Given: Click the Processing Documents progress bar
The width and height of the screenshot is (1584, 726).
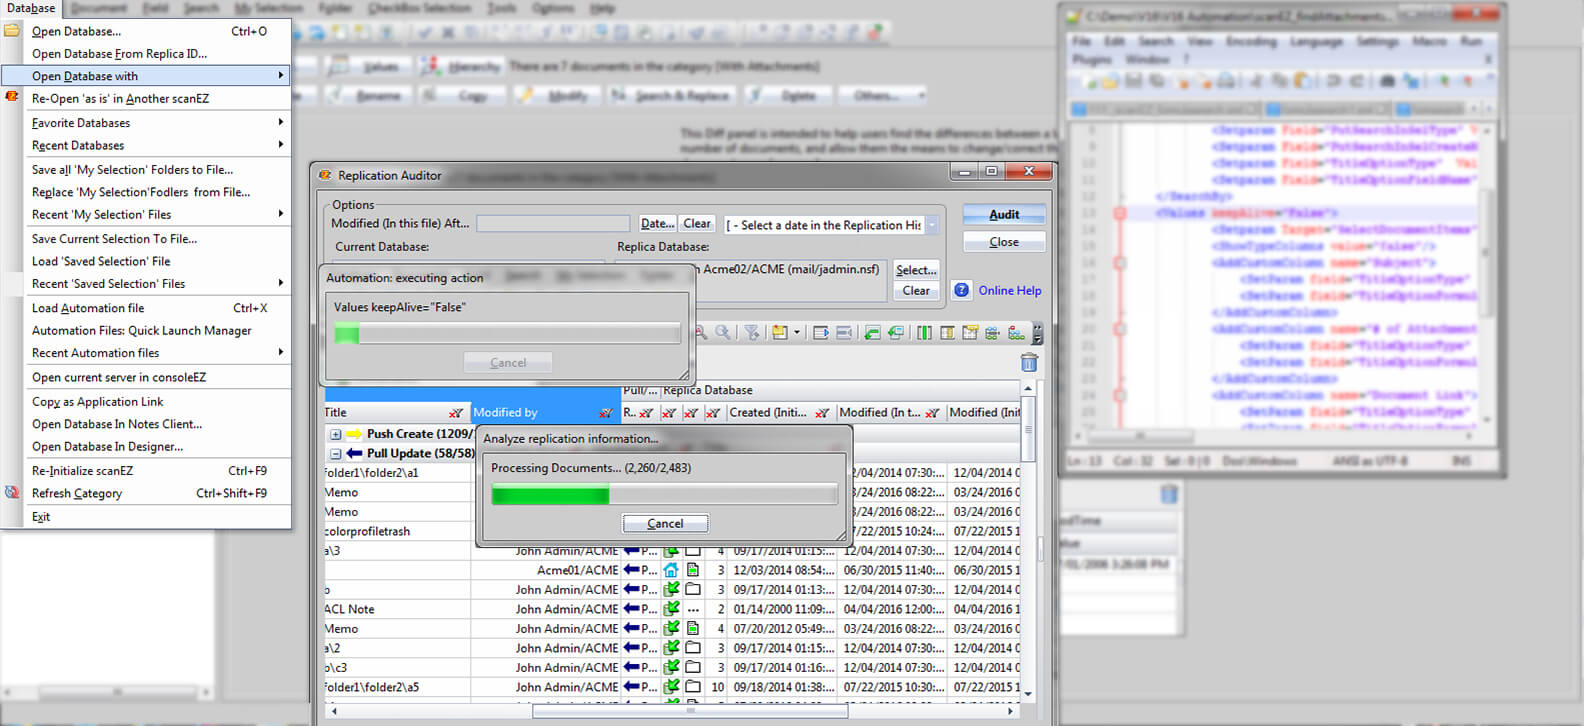Looking at the screenshot, I should point(664,495).
